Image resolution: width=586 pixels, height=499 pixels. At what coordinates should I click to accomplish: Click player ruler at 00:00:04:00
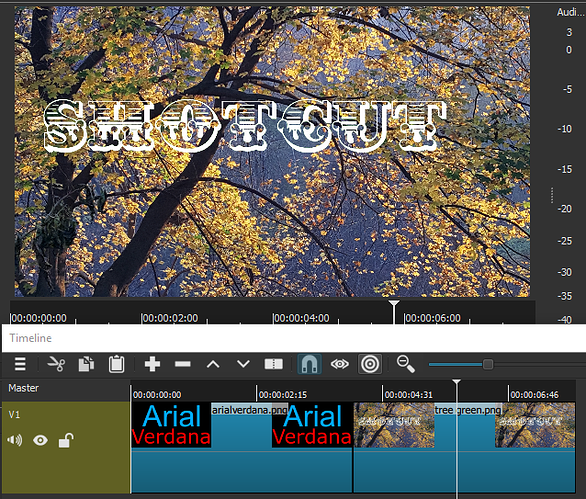click(301, 318)
